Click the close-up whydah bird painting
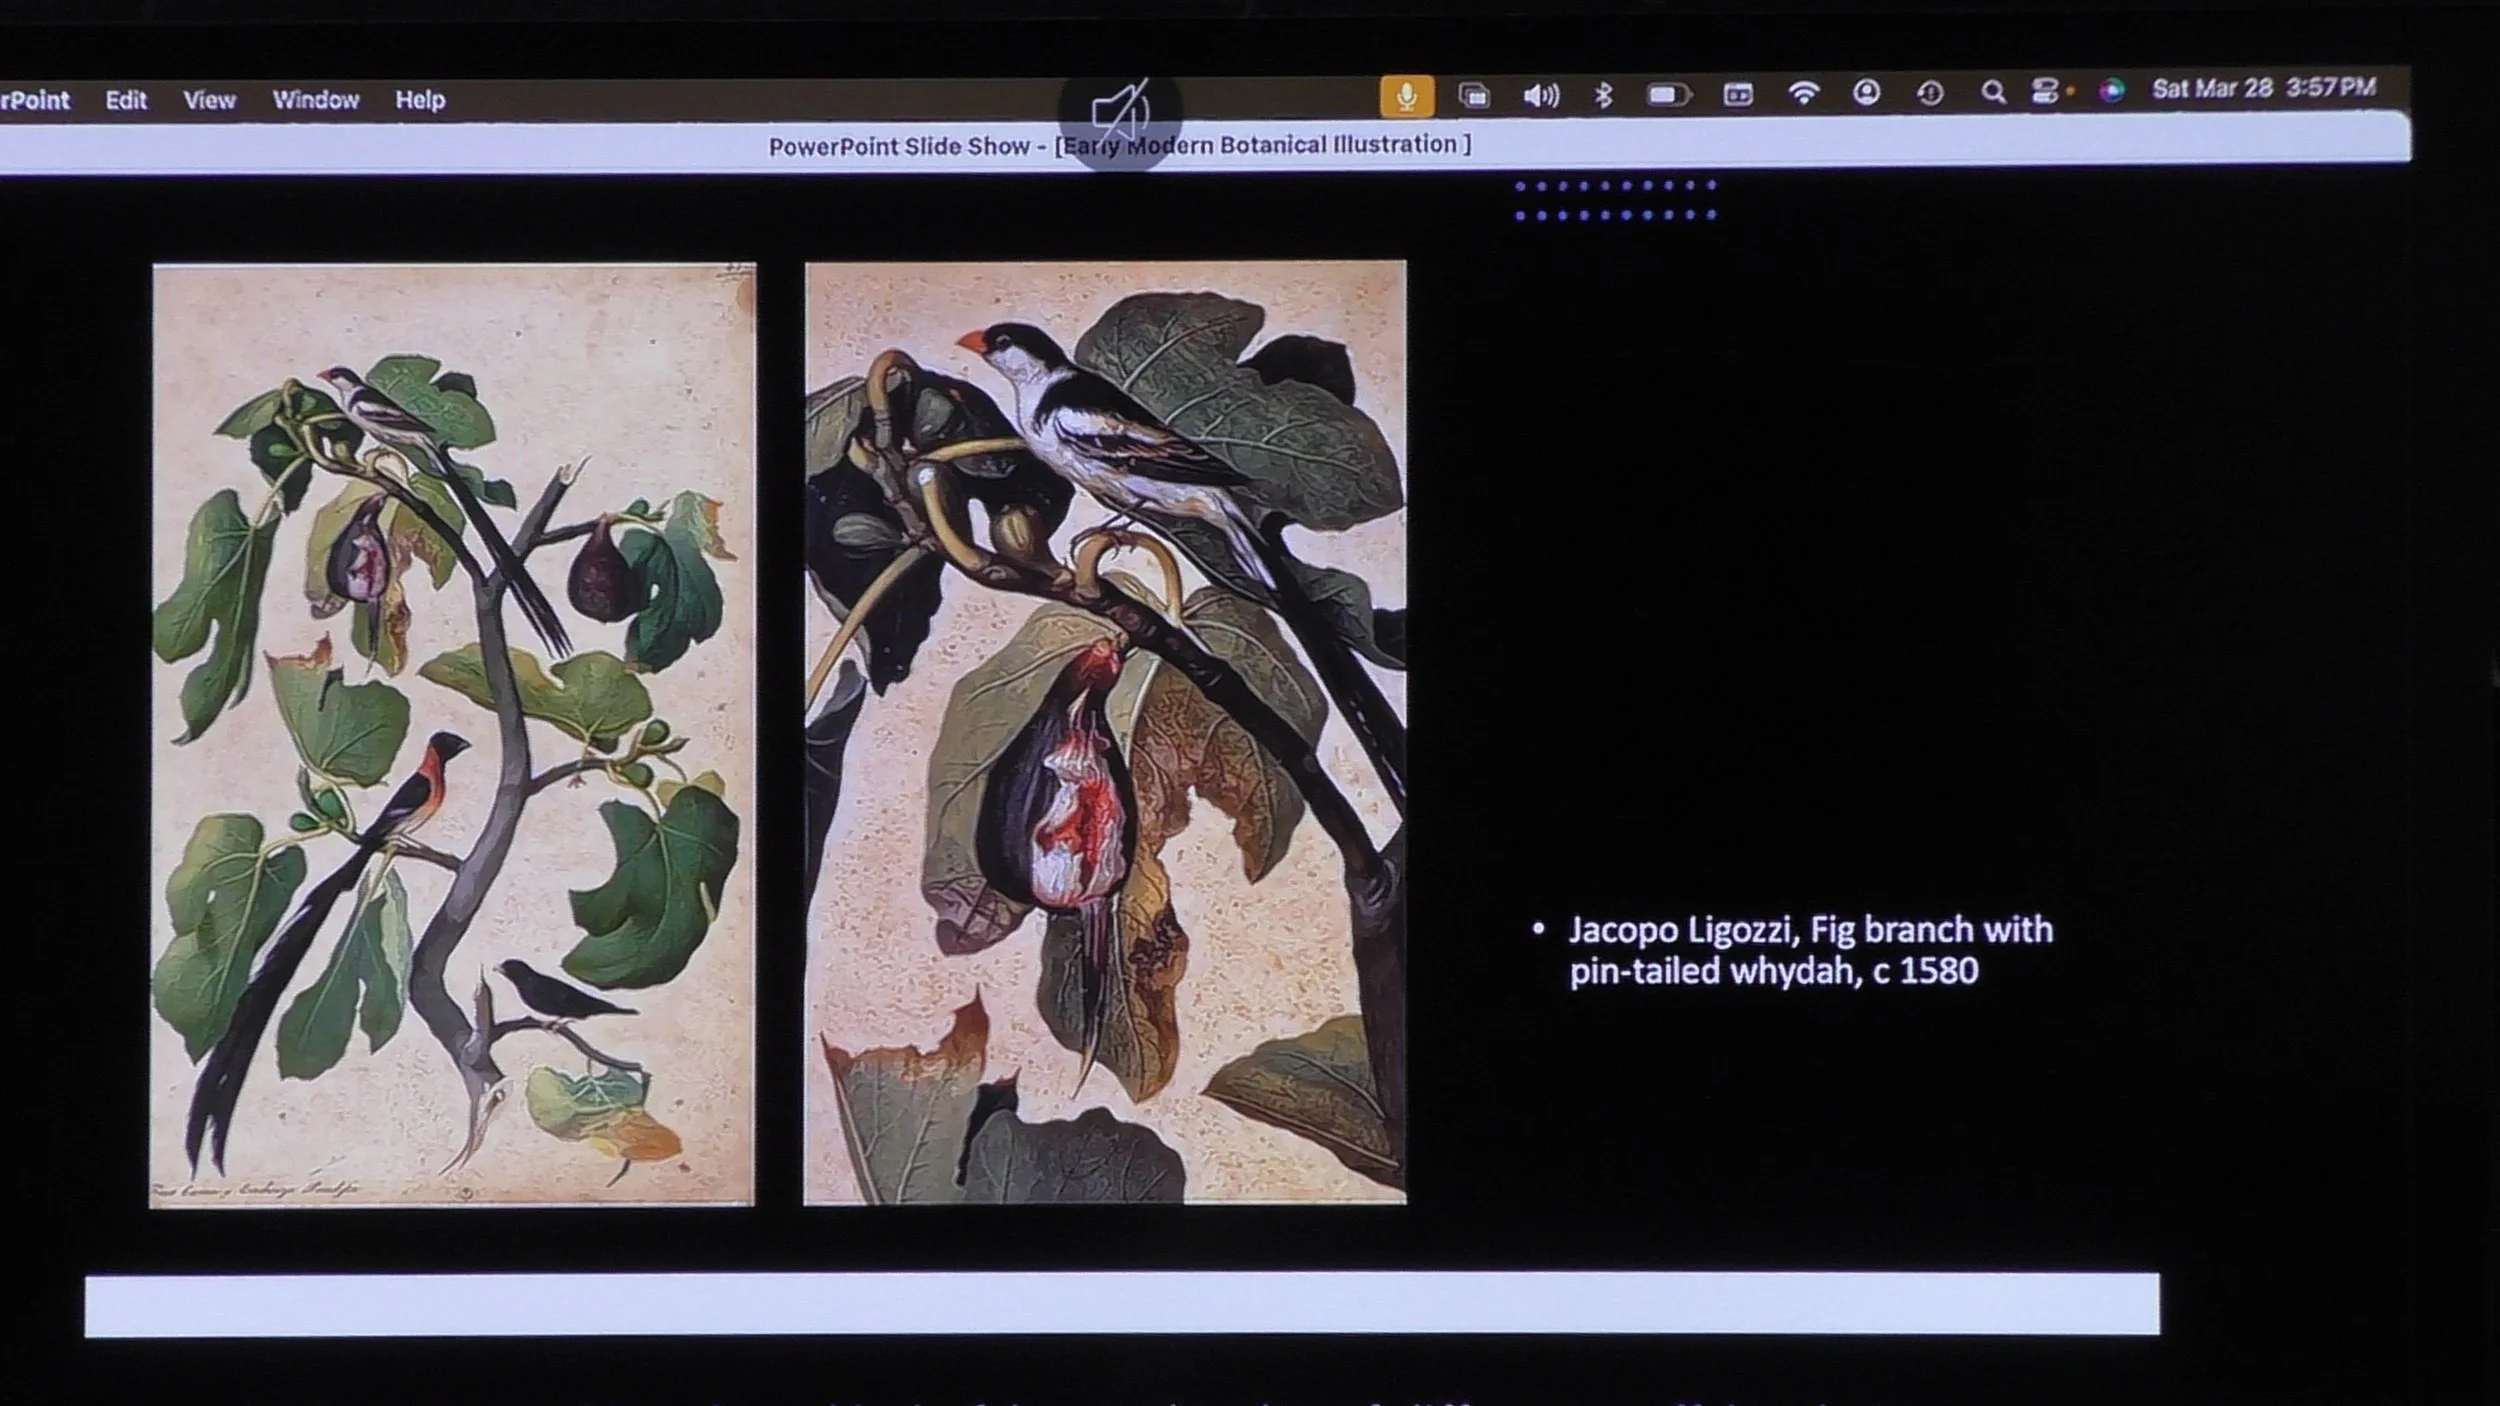The width and height of the screenshot is (2500, 1406). (x=1105, y=733)
